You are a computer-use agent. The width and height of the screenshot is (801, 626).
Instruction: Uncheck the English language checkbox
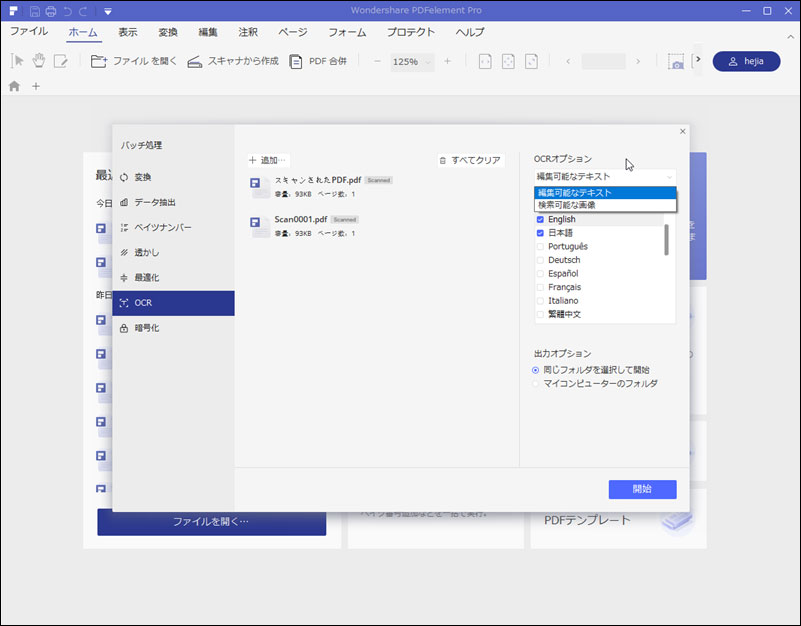coord(540,219)
